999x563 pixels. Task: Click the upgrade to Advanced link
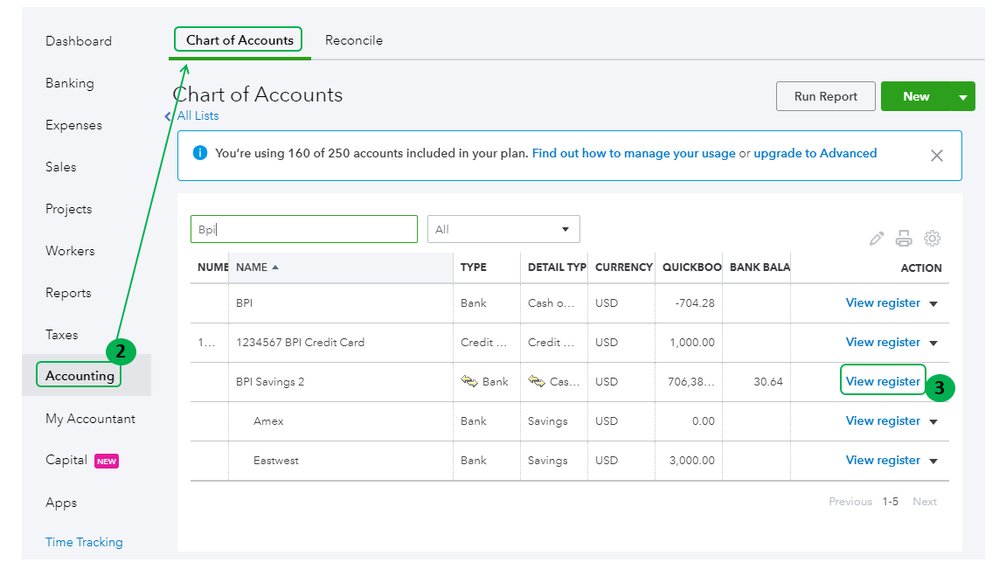coord(814,153)
